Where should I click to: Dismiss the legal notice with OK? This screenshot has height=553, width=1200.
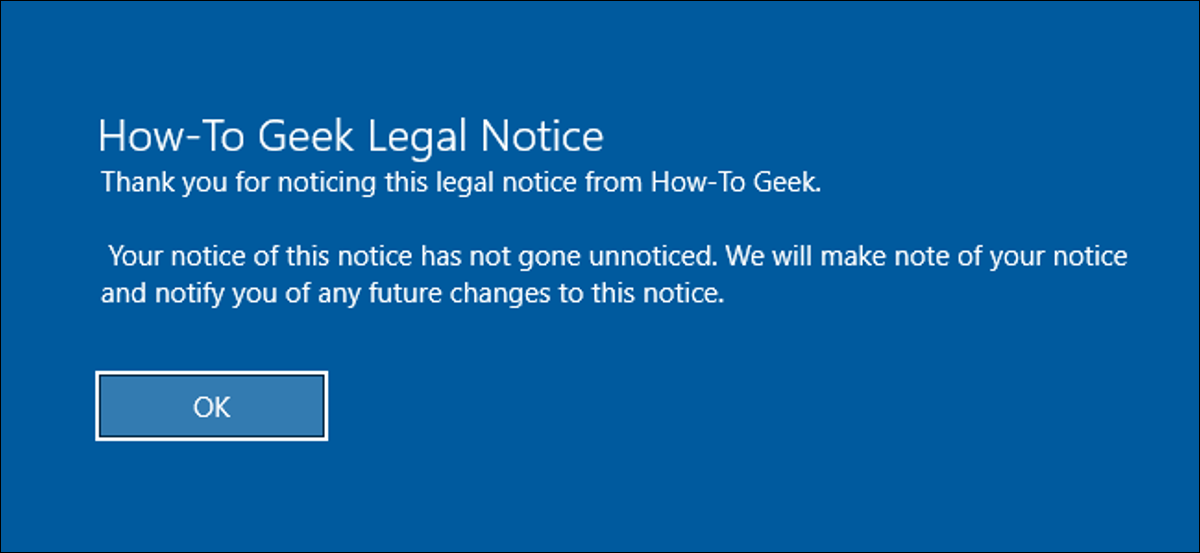[x=212, y=407]
